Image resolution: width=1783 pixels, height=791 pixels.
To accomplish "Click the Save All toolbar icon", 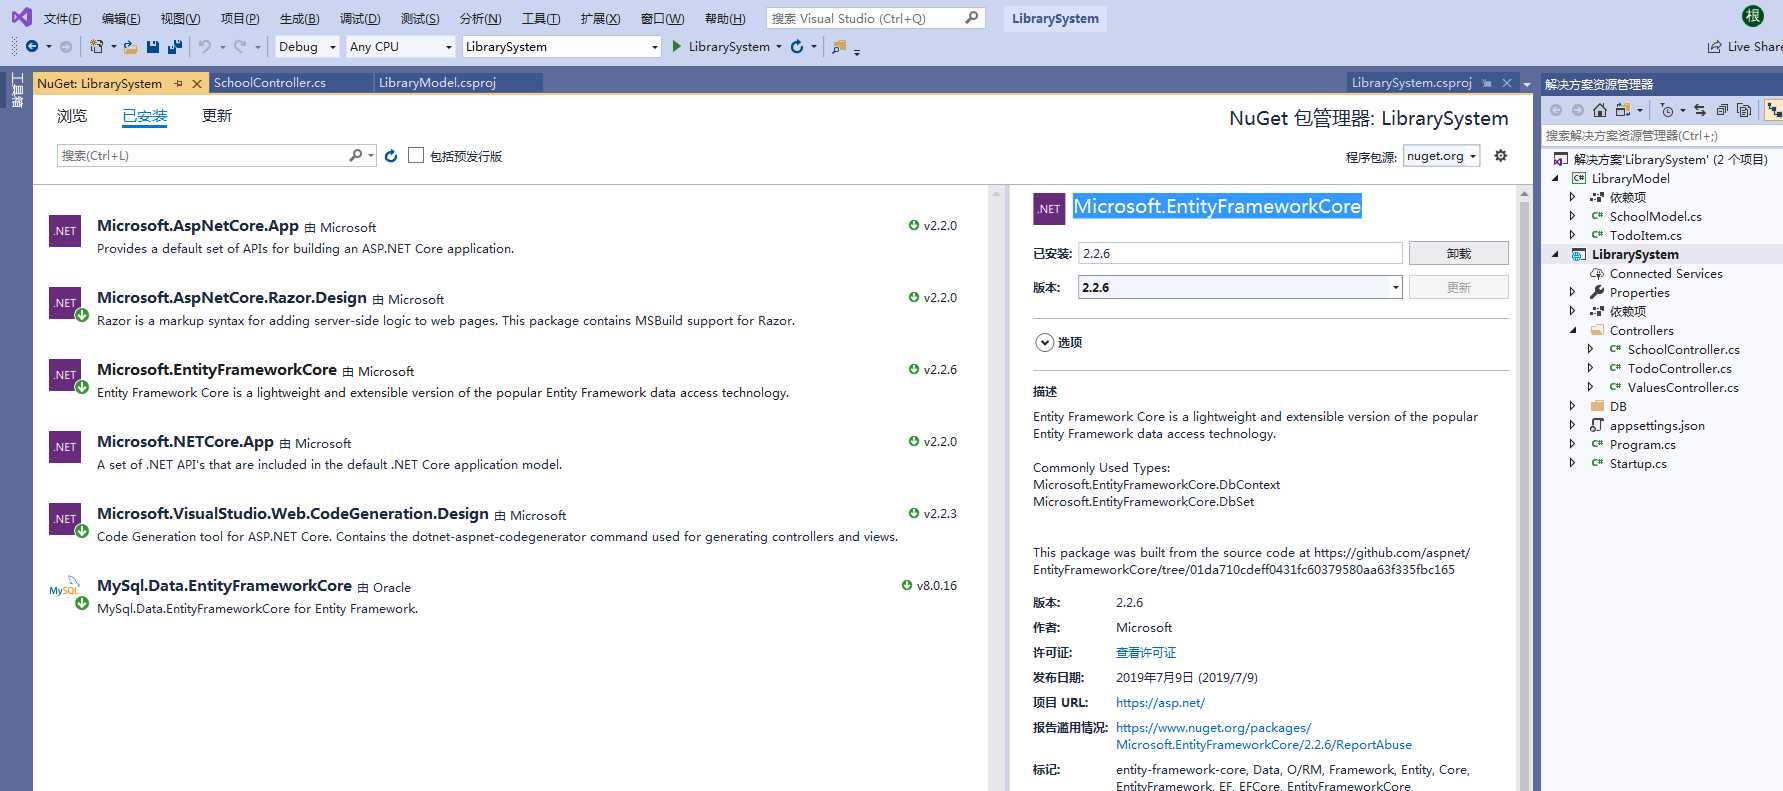I will [x=175, y=46].
